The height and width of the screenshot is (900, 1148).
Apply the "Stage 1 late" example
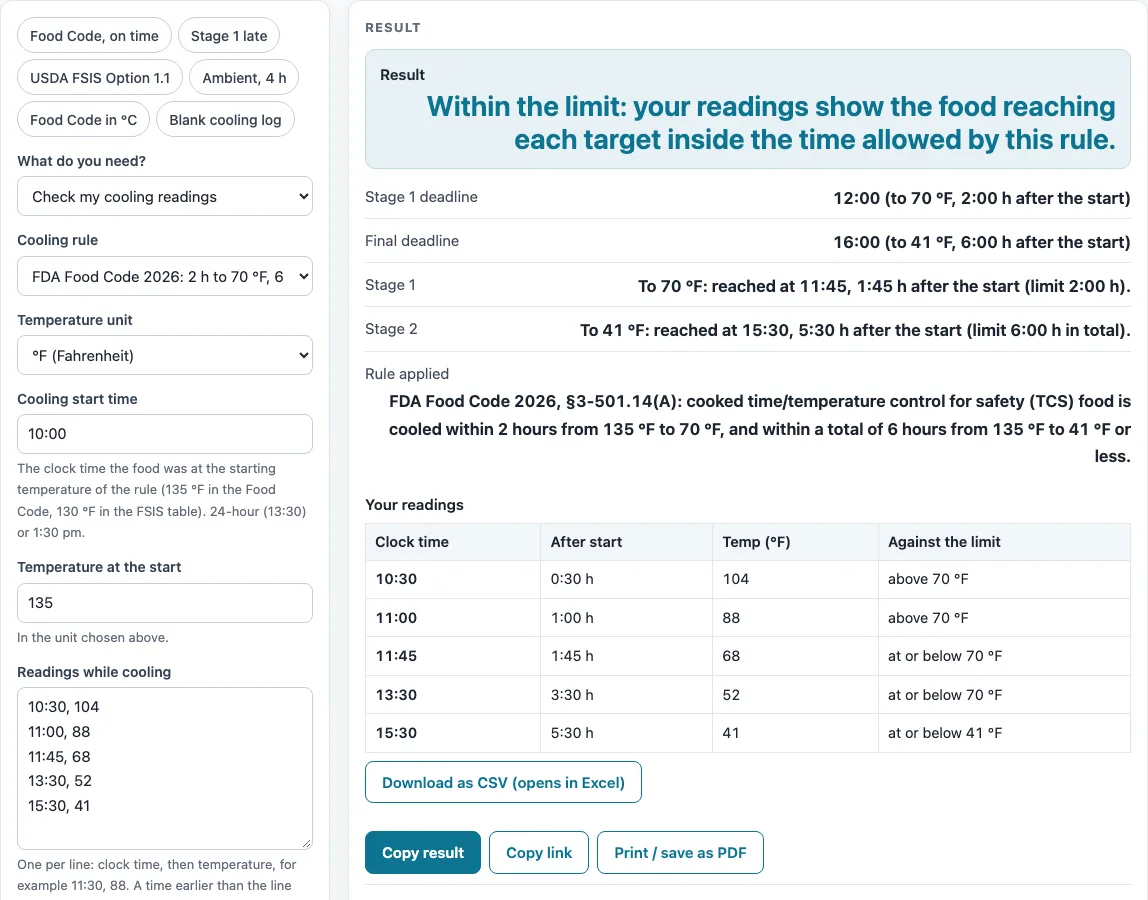229,36
